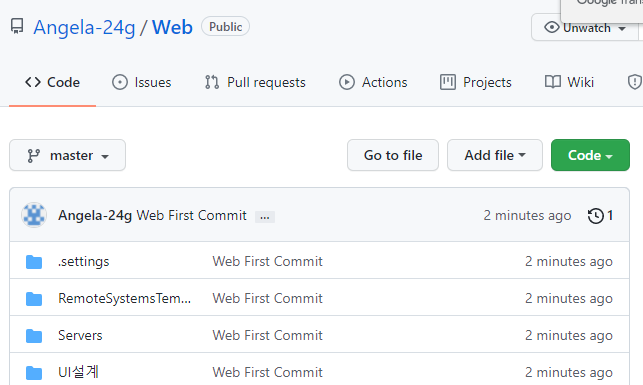Open the commit history clock icon

(595, 216)
